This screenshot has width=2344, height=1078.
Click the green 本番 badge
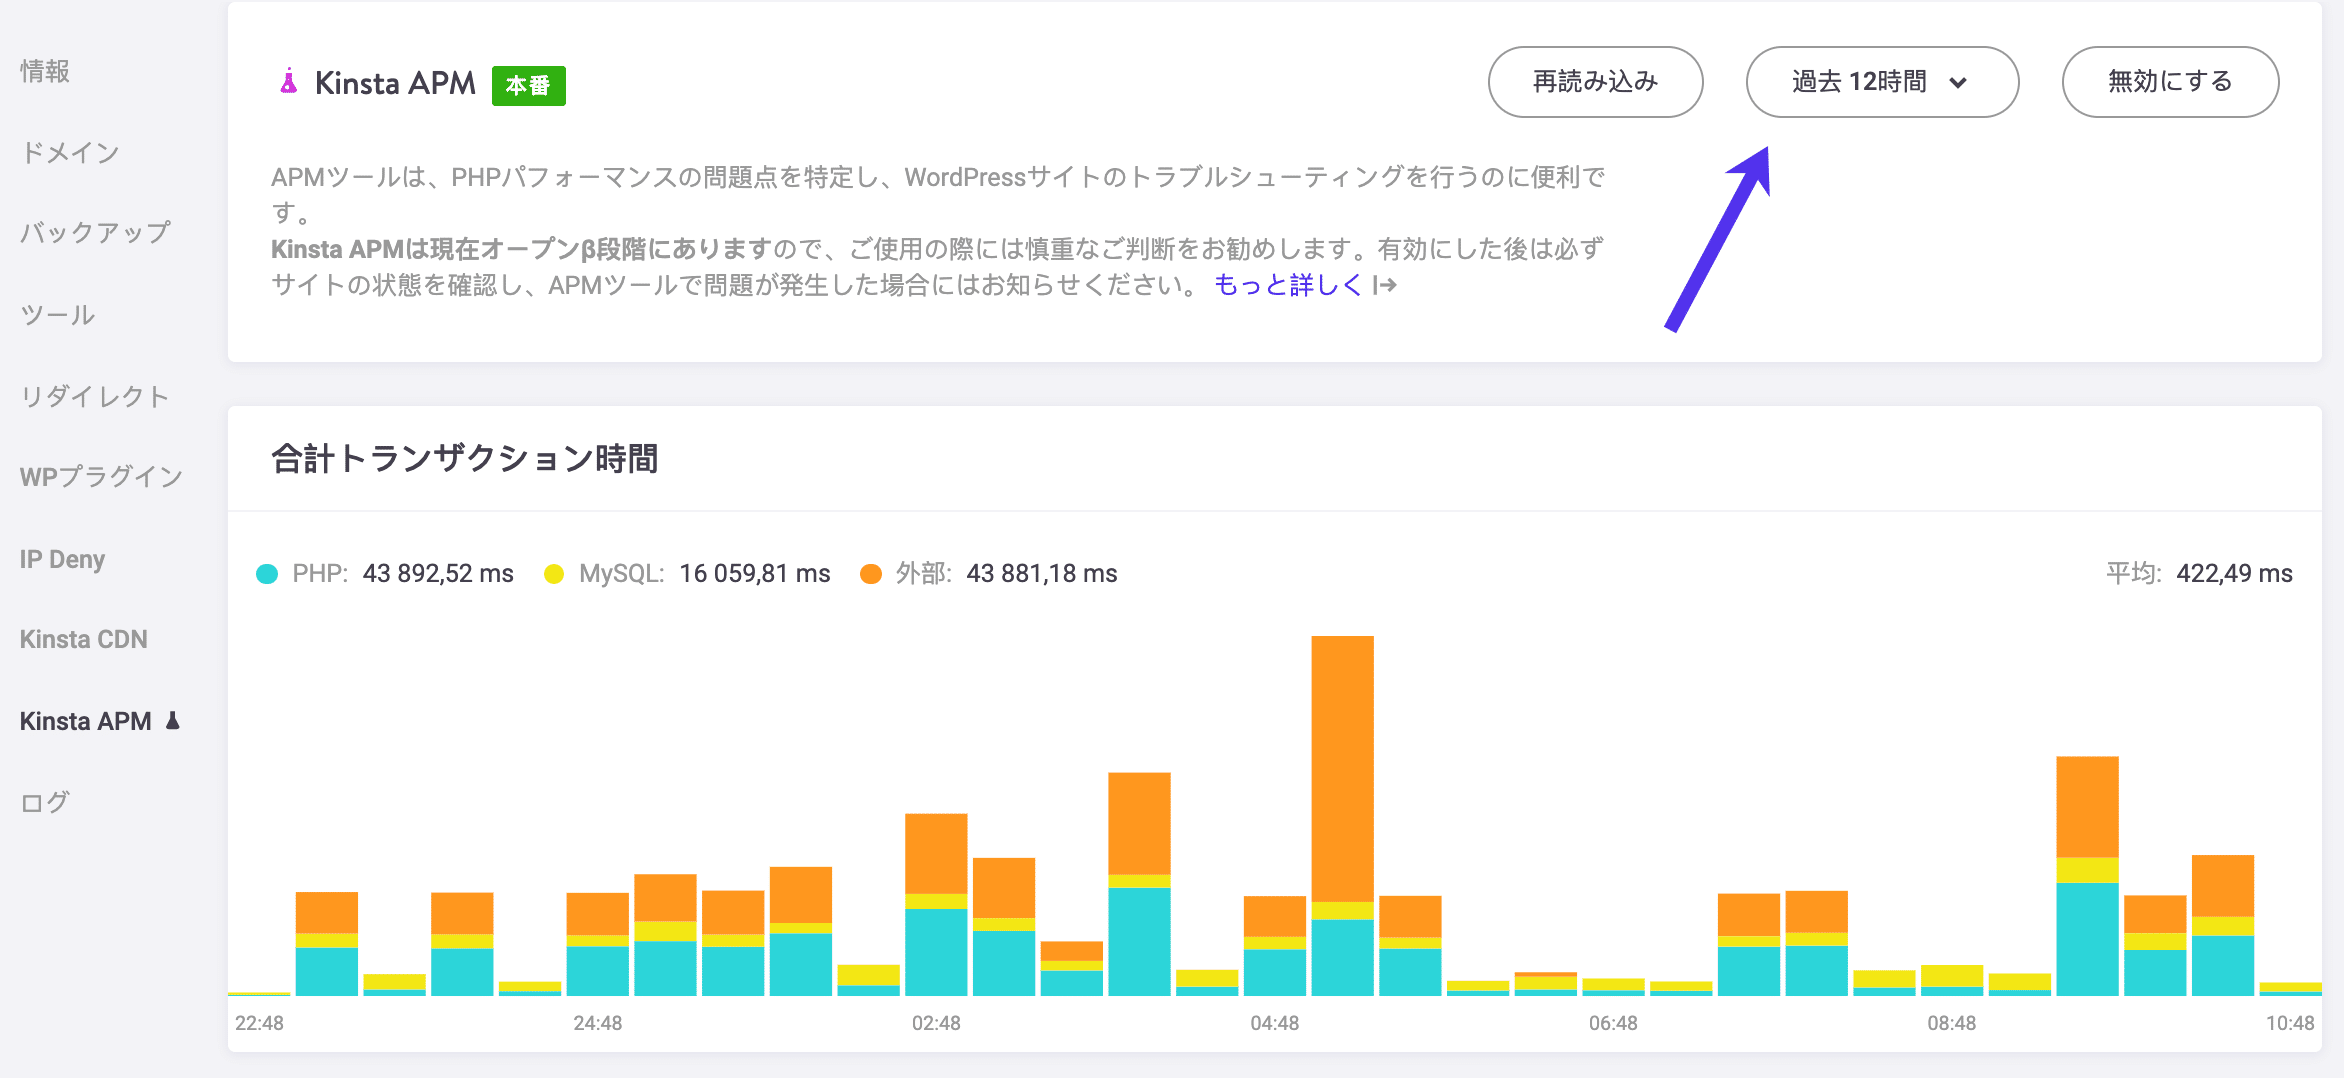[x=528, y=85]
